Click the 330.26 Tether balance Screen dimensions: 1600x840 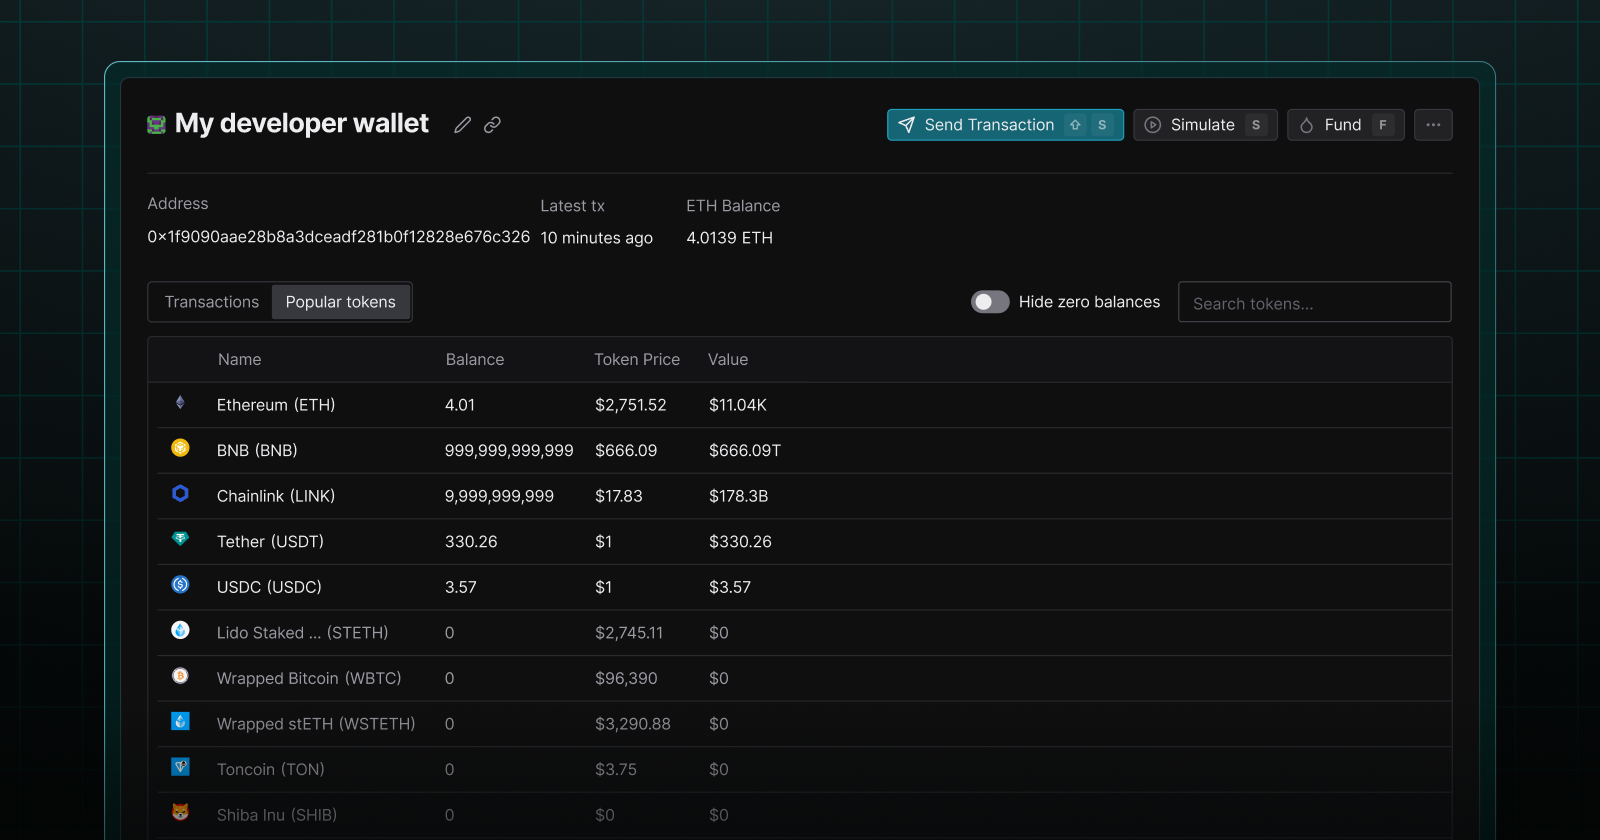[471, 542]
